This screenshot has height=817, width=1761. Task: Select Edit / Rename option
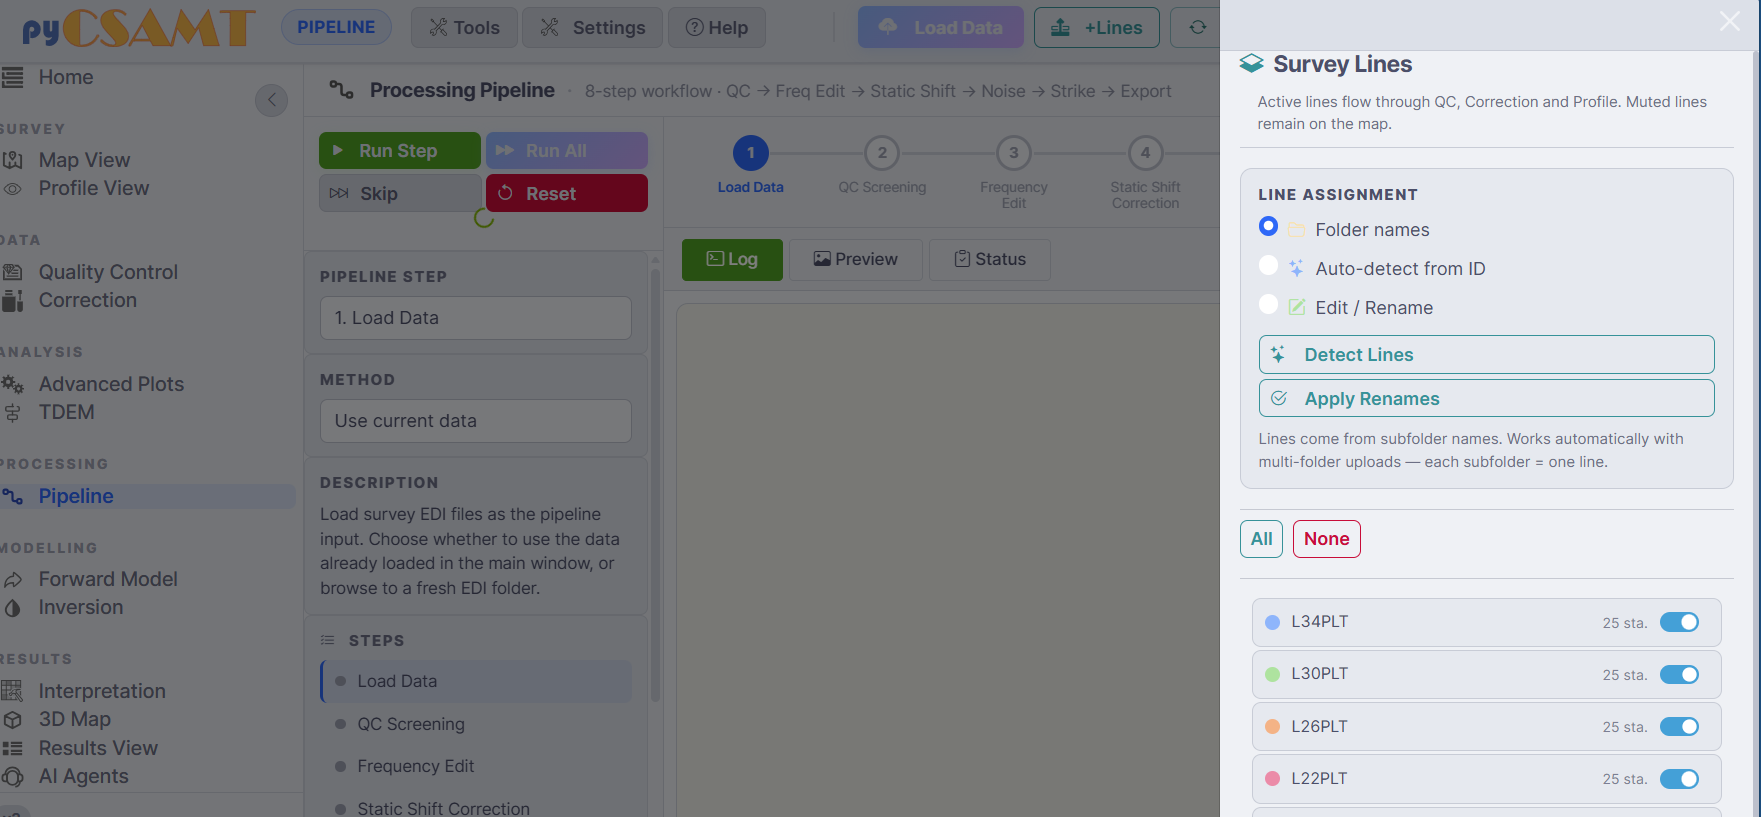pyautogui.click(x=1268, y=304)
